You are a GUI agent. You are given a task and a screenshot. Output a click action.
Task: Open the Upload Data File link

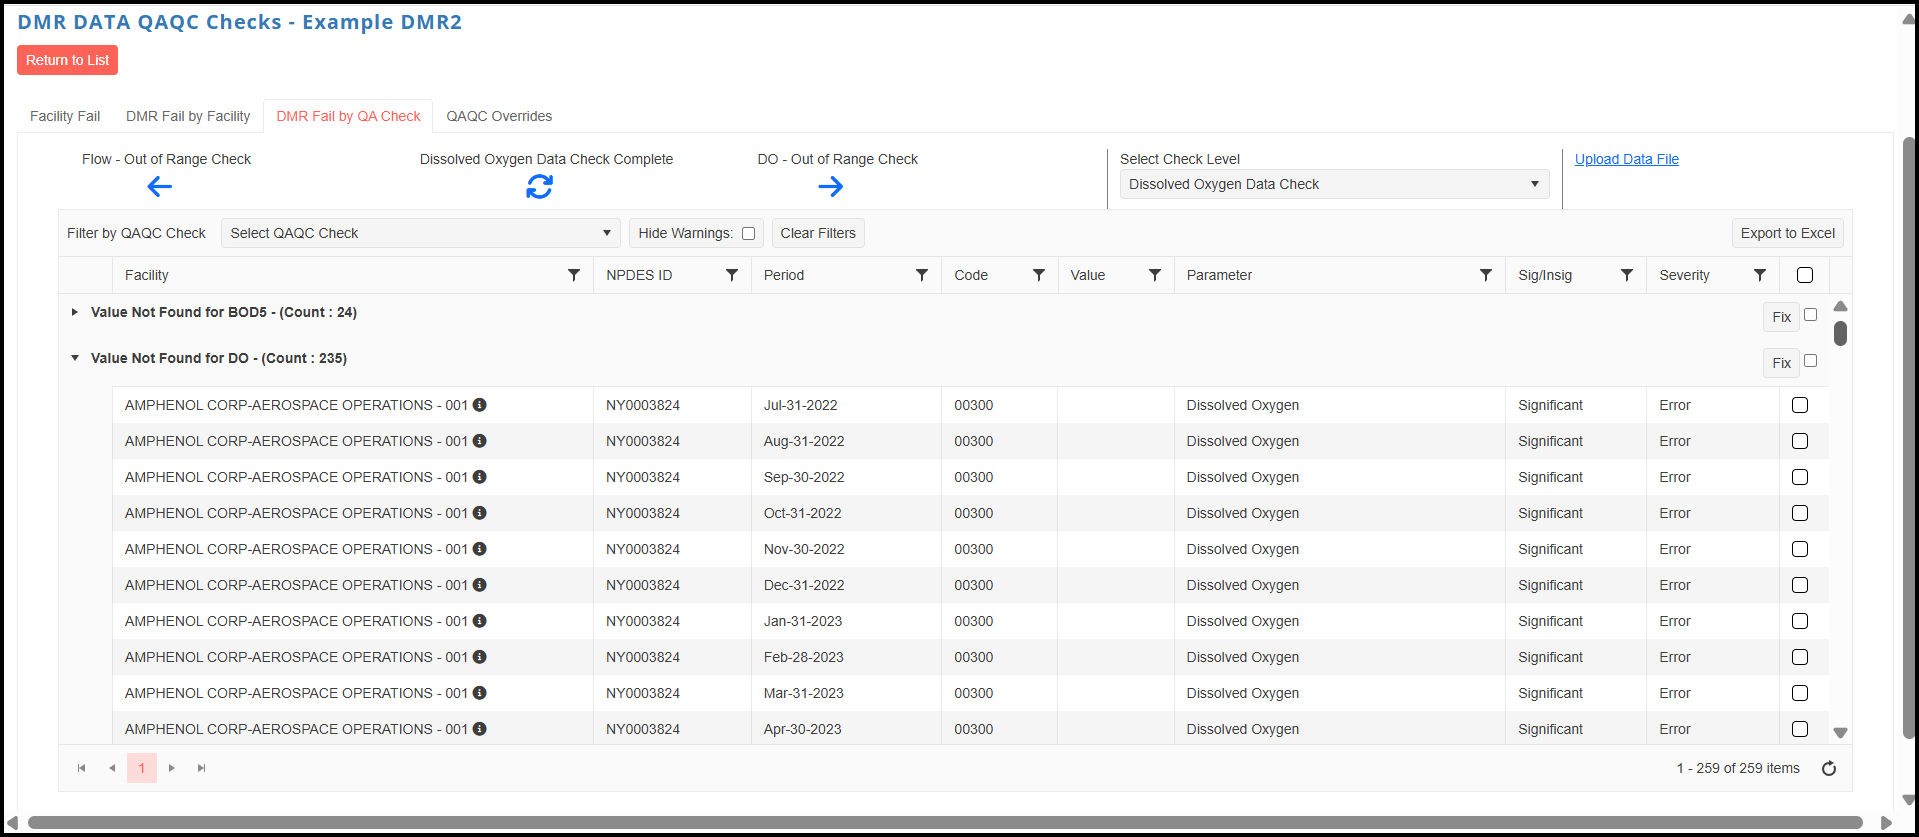click(x=1627, y=159)
